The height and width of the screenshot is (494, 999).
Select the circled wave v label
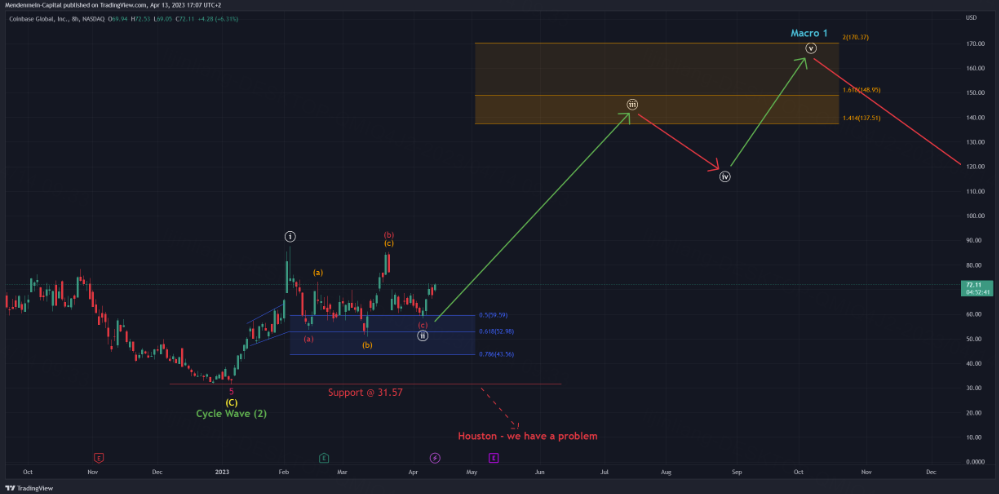tap(810, 48)
